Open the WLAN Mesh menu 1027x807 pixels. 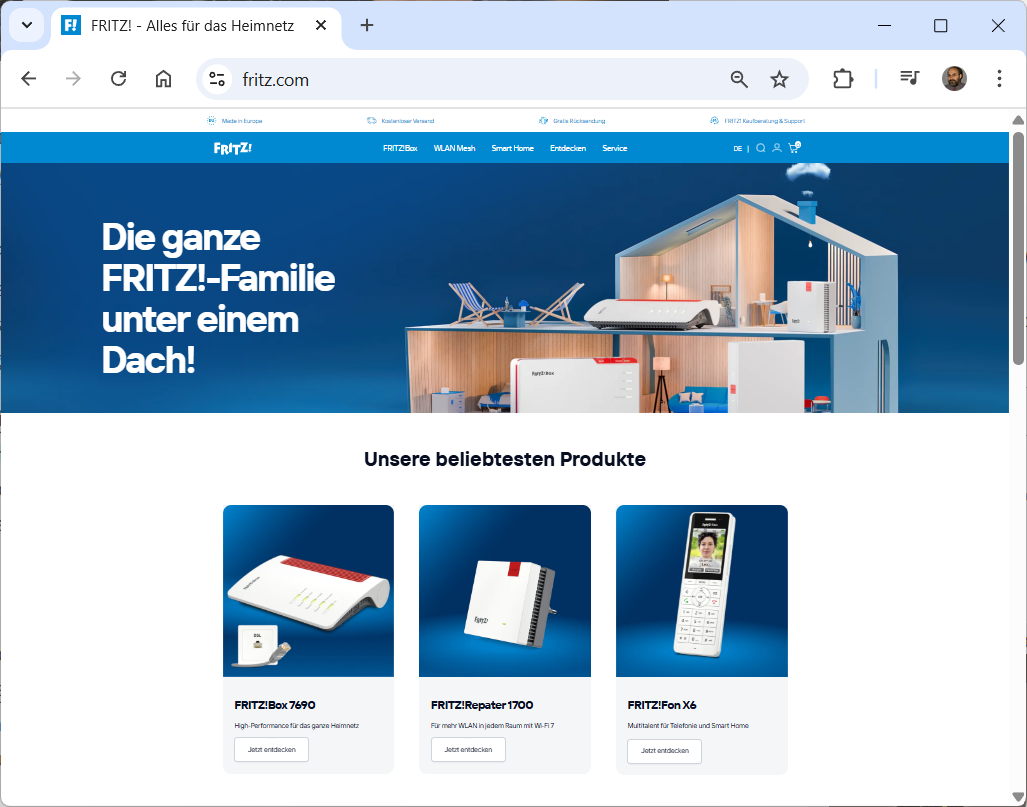pos(454,148)
